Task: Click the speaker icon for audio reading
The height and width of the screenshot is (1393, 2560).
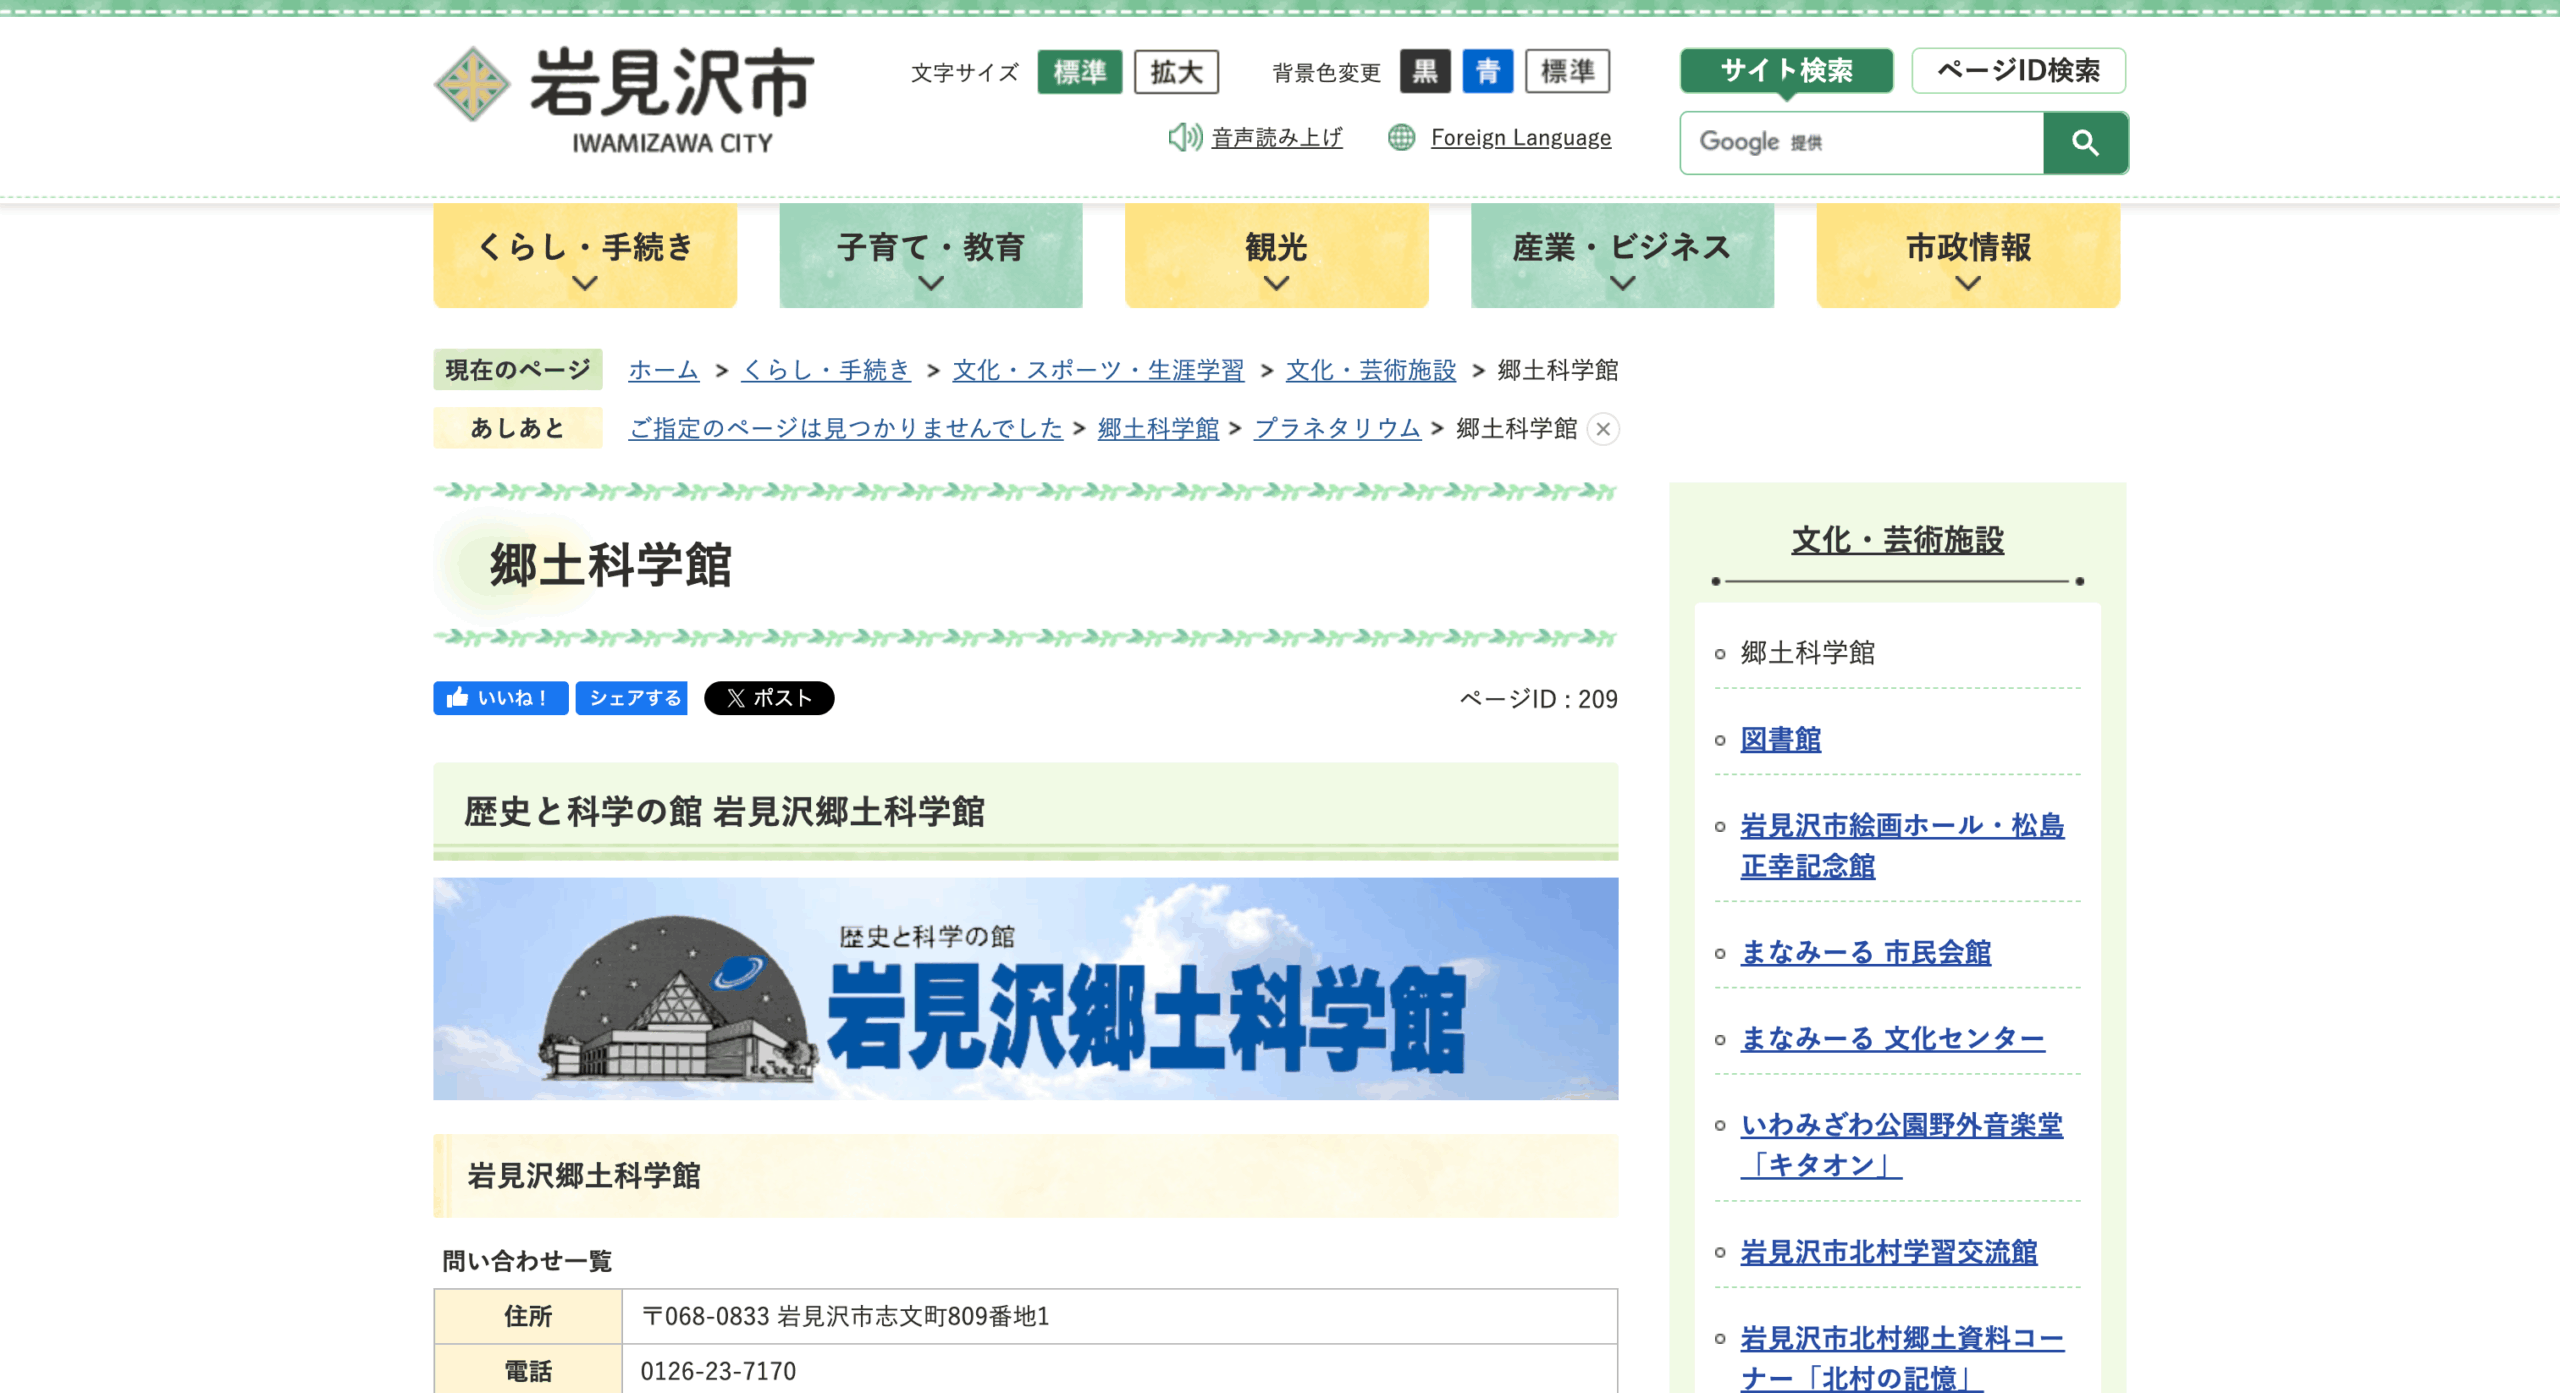Action: click(x=1185, y=137)
